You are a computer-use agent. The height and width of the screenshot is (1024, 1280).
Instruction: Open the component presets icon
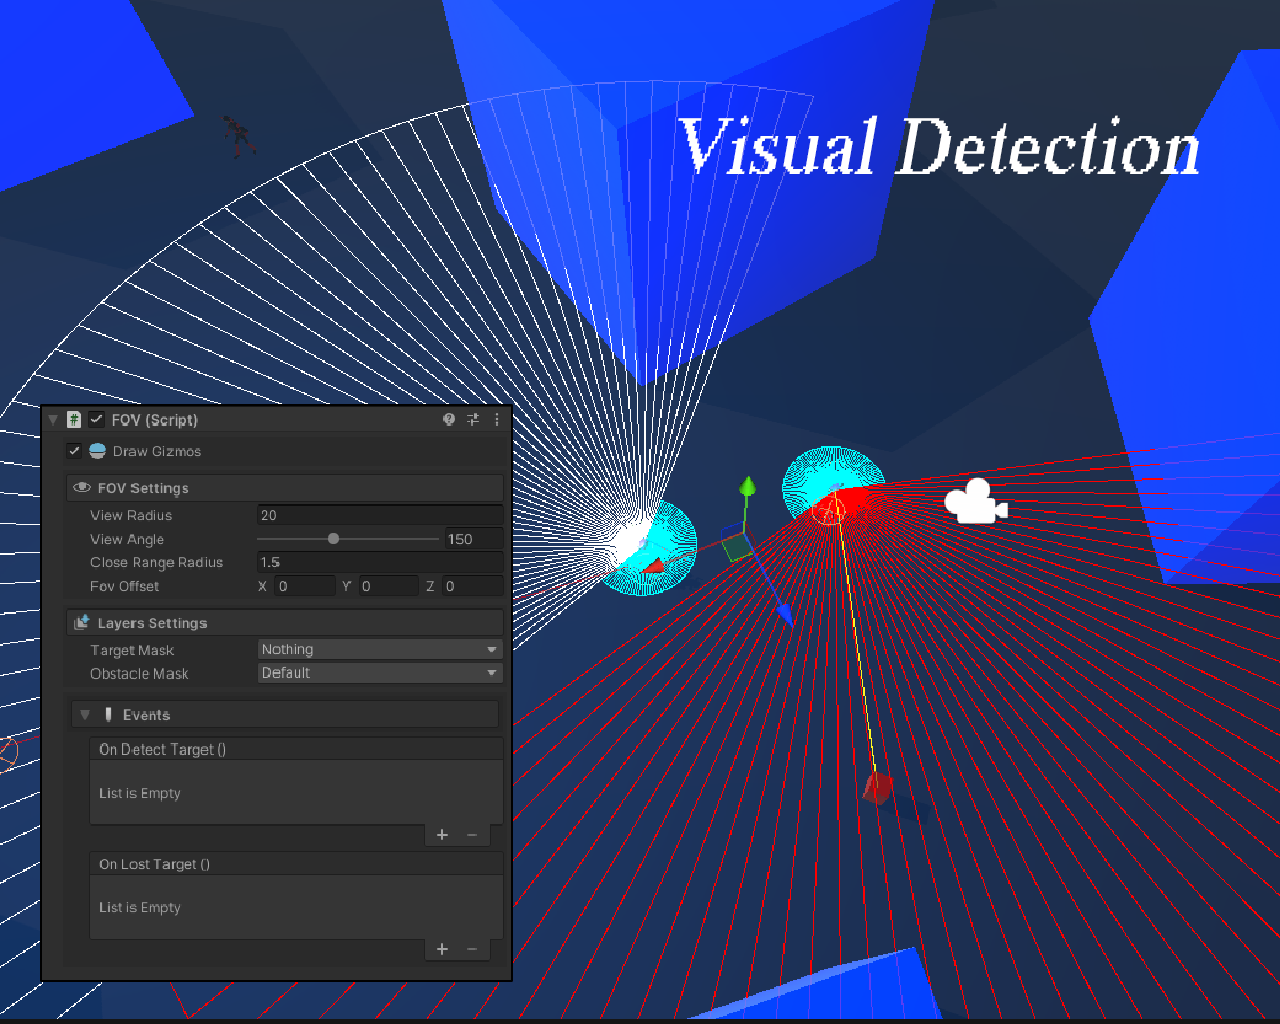[x=473, y=420]
